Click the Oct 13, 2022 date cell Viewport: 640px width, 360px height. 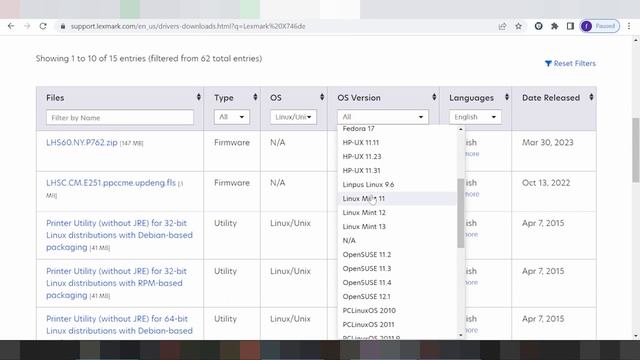point(546,182)
